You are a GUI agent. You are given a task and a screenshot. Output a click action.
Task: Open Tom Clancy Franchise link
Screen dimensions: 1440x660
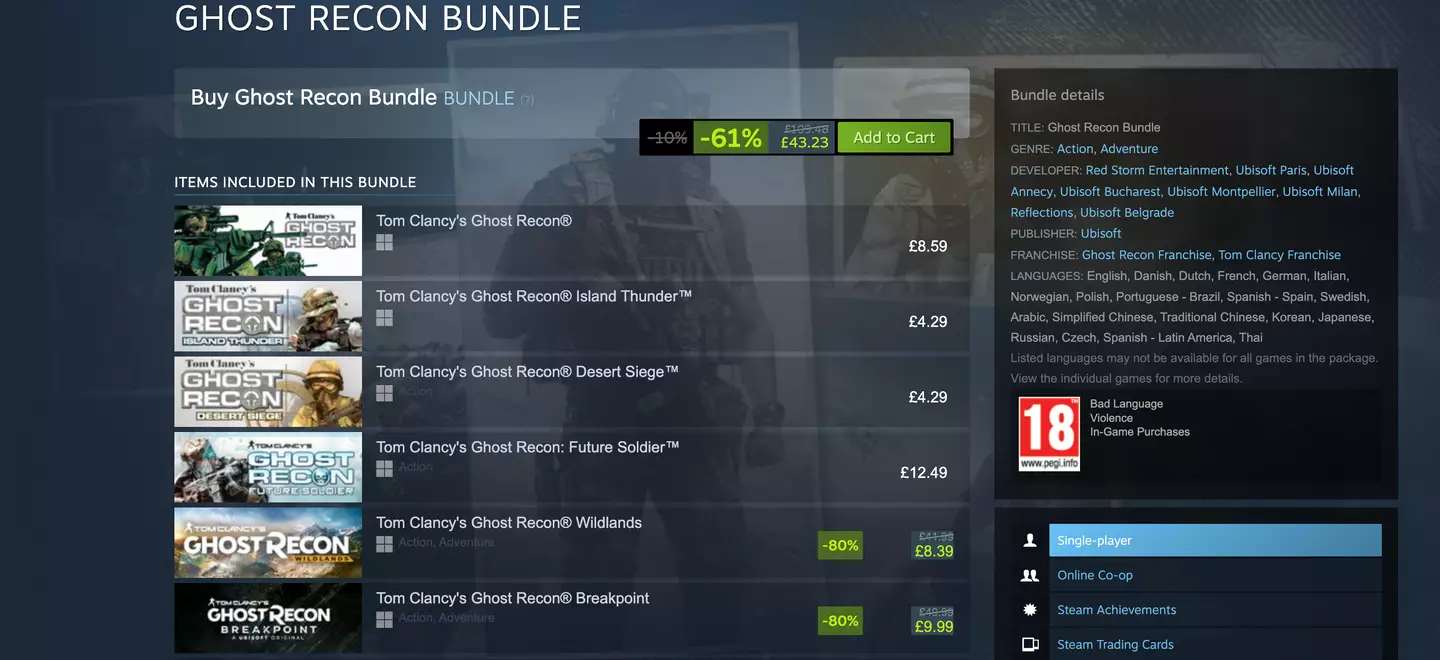click(x=1279, y=255)
